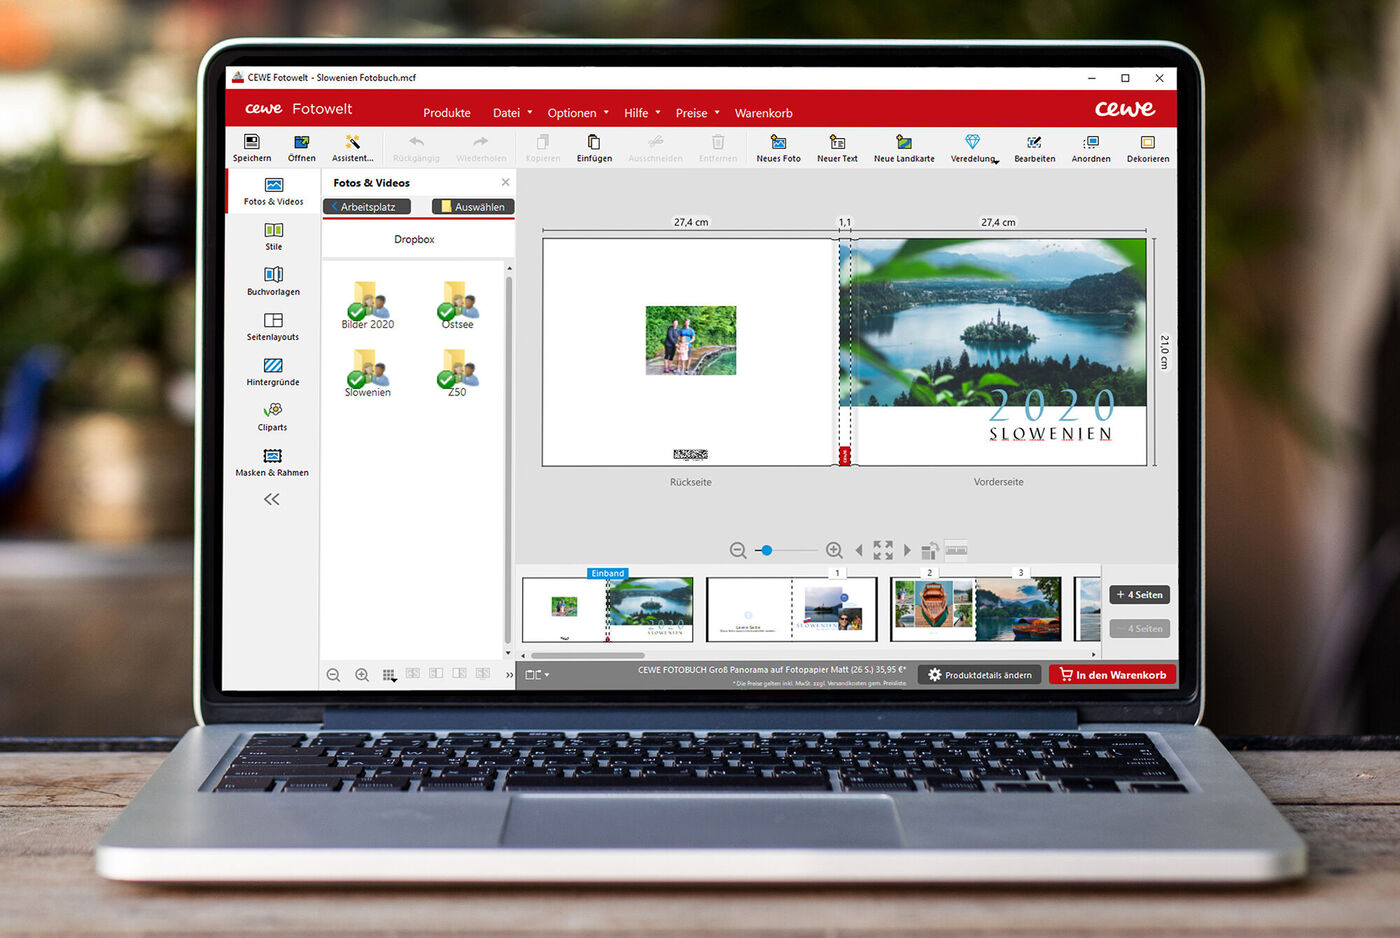Click In den Warenkorb button
The image size is (1400, 938).
pos(1112,675)
